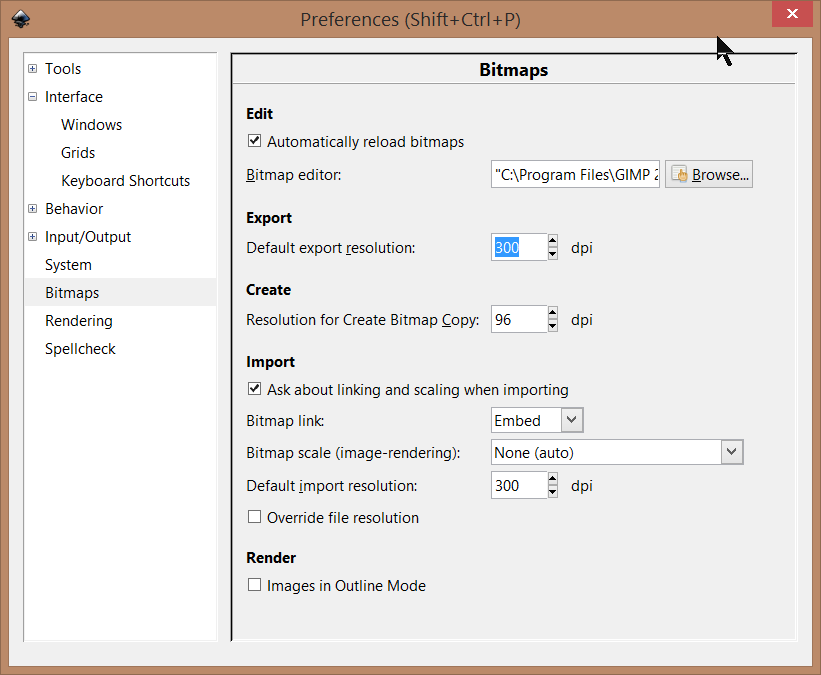Increment the default export resolution spinner
This screenshot has width=821, height=675.
[551, 242]
